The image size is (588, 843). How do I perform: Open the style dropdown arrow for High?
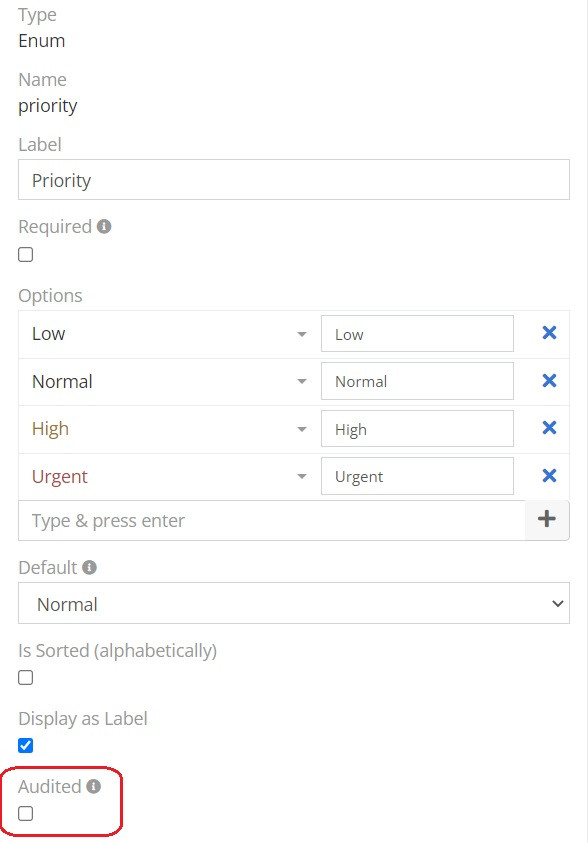pos(302,429)
